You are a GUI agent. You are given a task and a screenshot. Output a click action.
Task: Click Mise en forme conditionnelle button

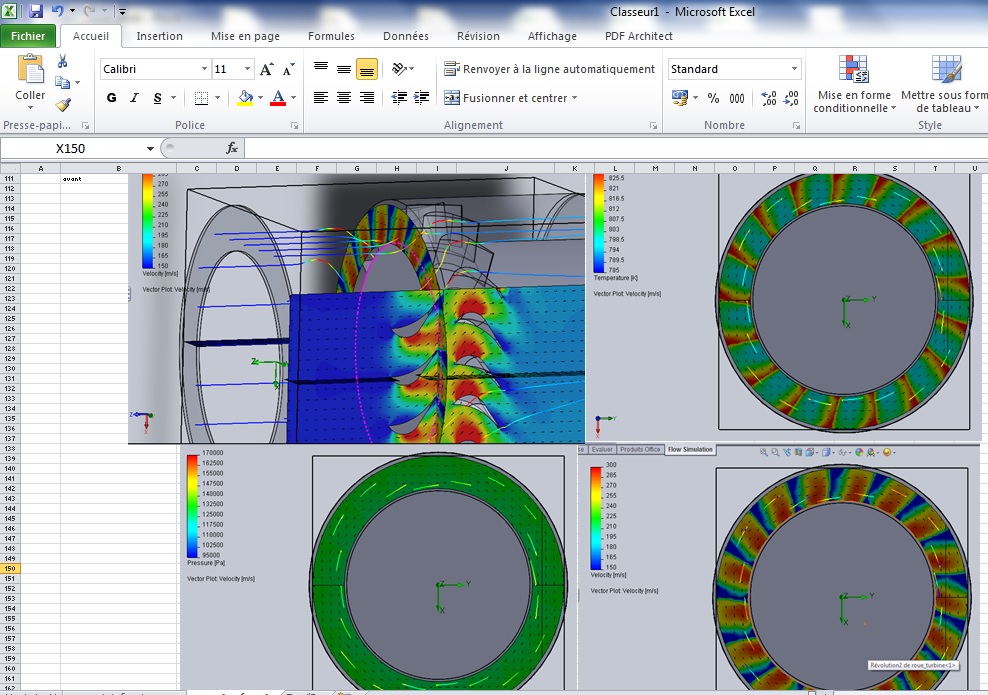tap(853, 85)
